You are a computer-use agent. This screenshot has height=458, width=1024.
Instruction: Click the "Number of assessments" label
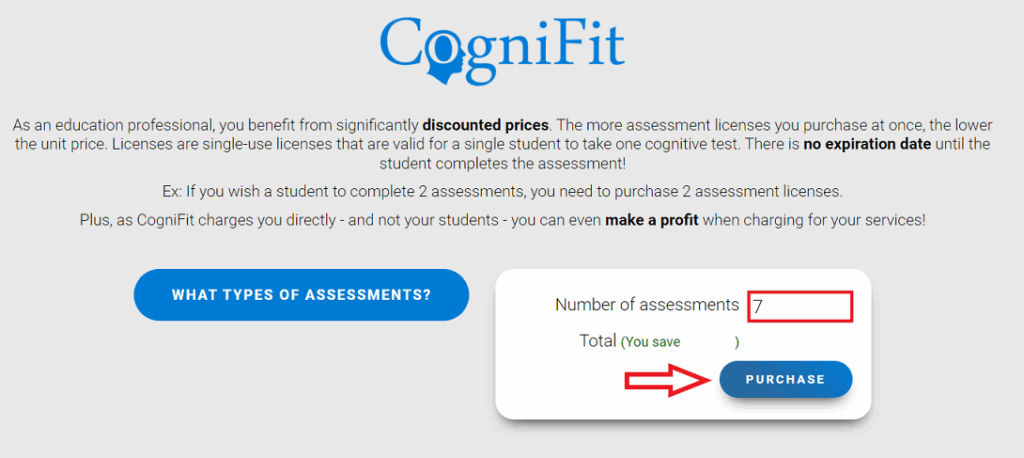click(647, 305)
